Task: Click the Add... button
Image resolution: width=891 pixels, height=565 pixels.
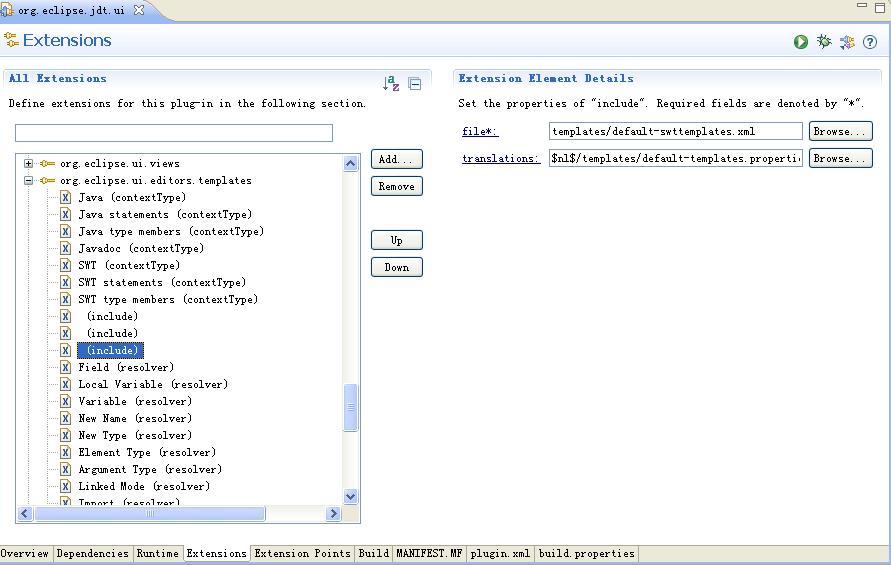Action: pos(397,159)
